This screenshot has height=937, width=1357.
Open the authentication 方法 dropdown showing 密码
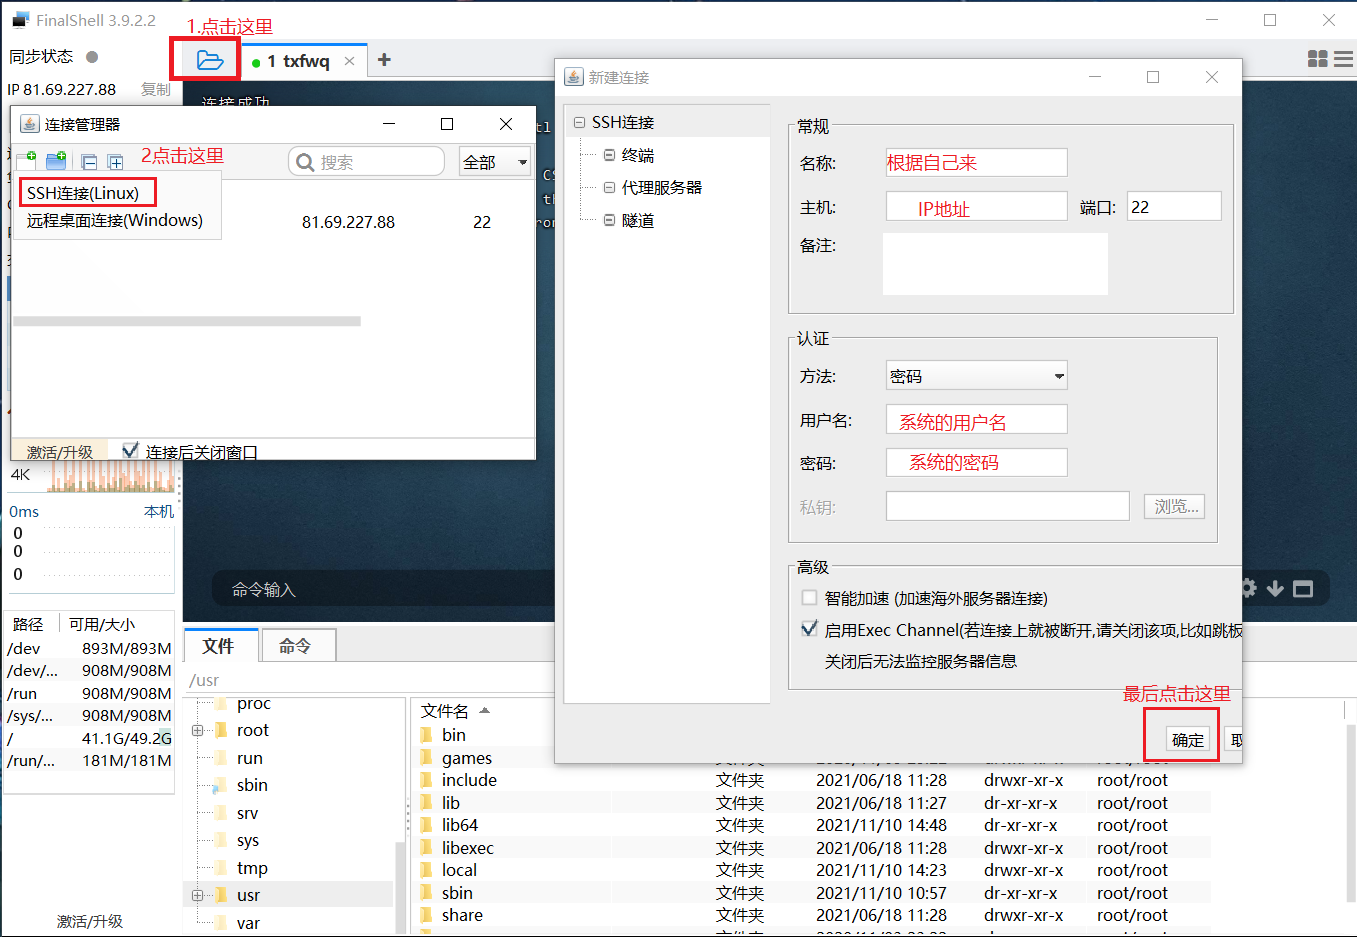pyautogui.click(x=976, y=375)
